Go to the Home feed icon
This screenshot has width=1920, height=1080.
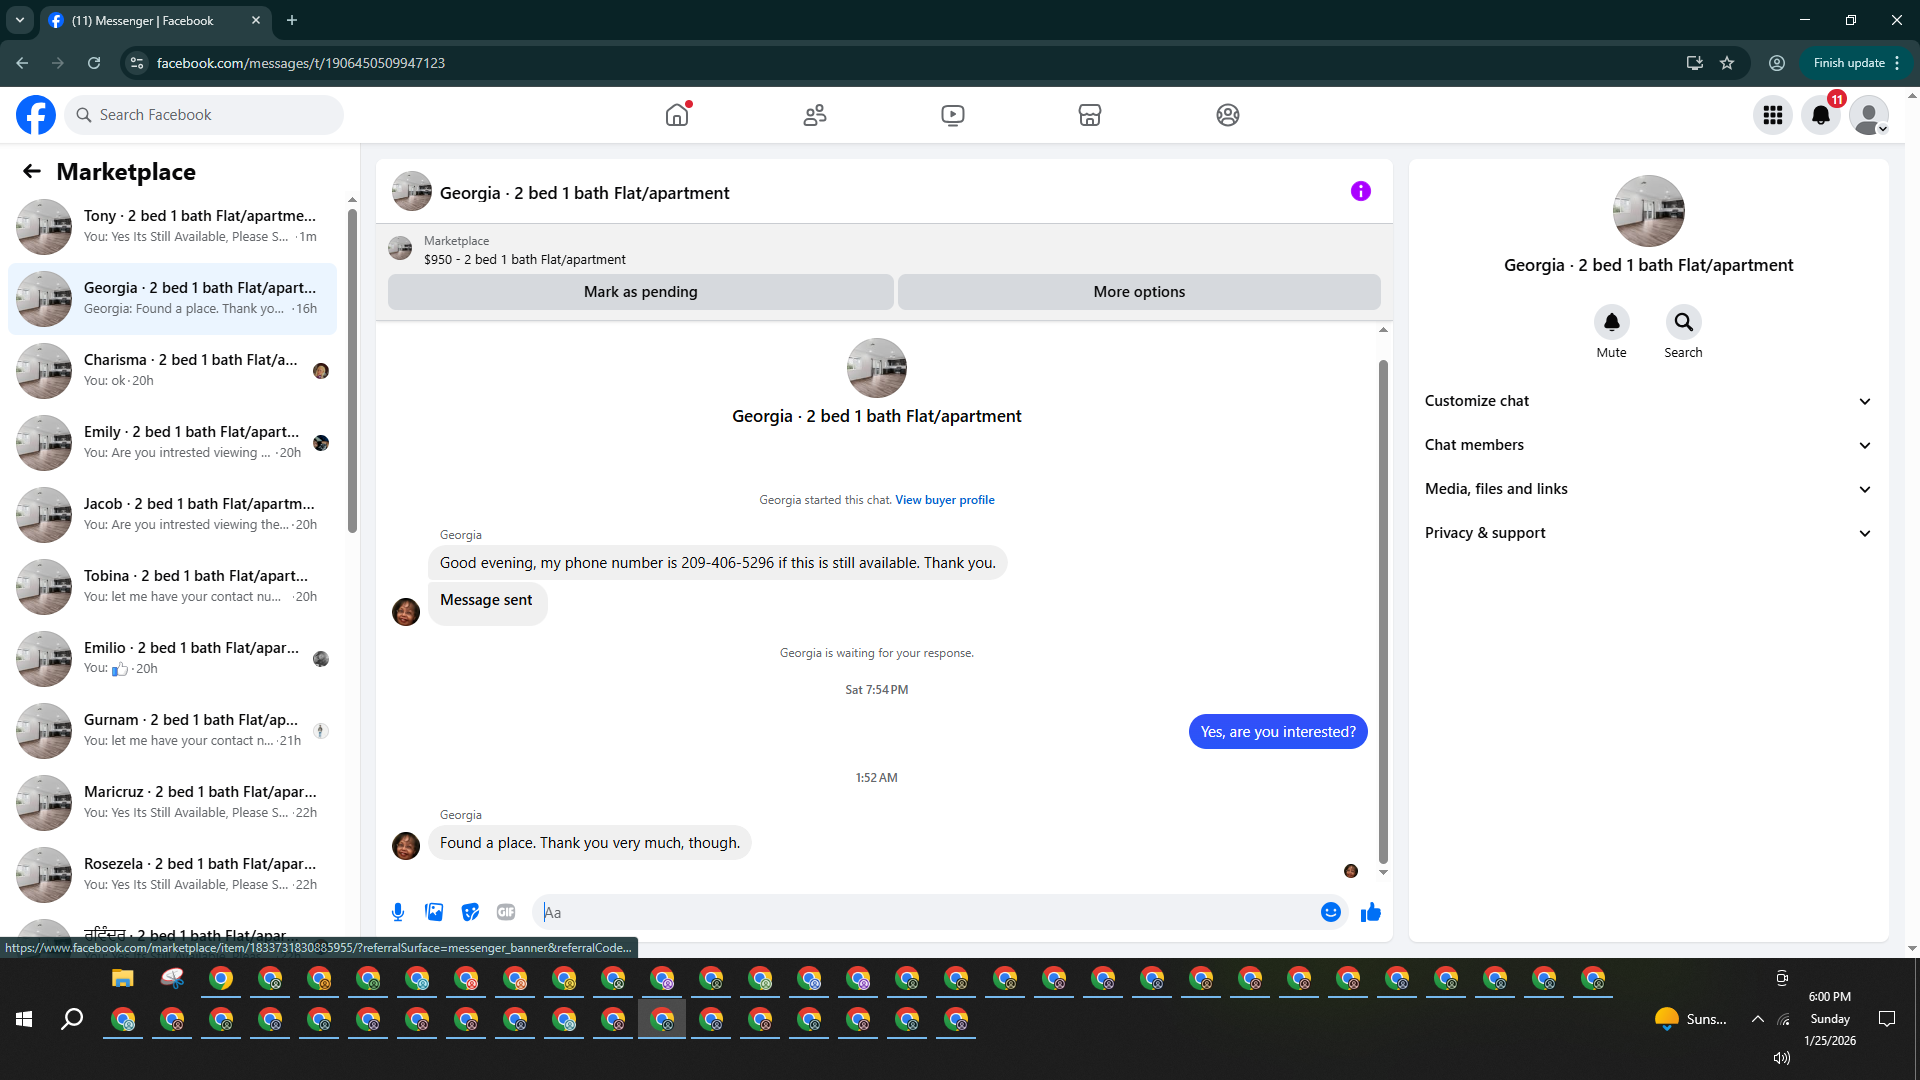click(677, 115)
